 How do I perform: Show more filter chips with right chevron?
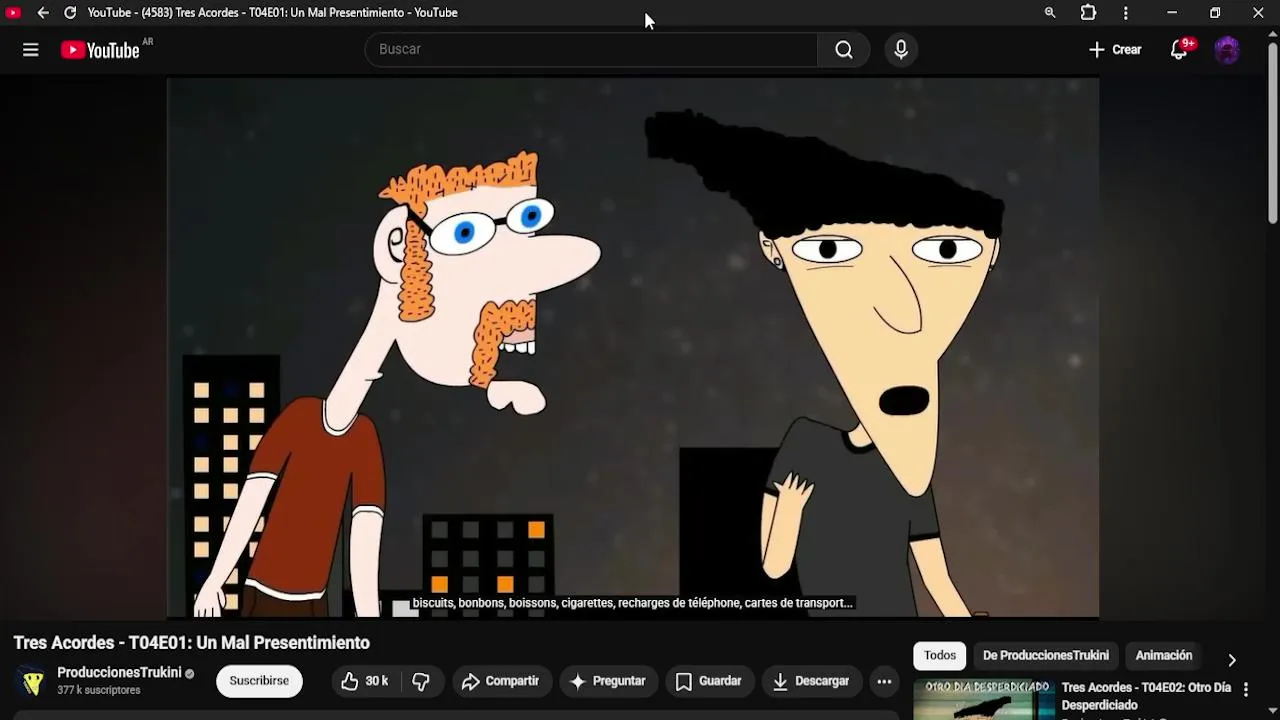click(1232, 660)
